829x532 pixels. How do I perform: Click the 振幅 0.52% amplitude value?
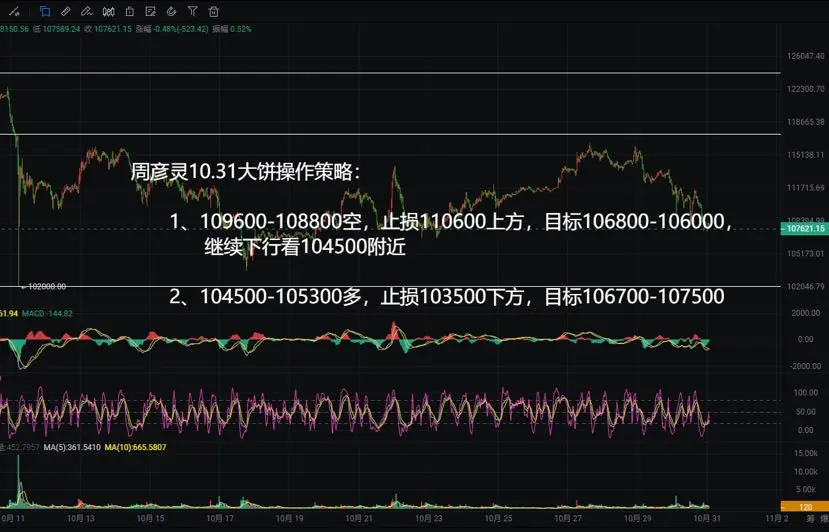(232, 29)
